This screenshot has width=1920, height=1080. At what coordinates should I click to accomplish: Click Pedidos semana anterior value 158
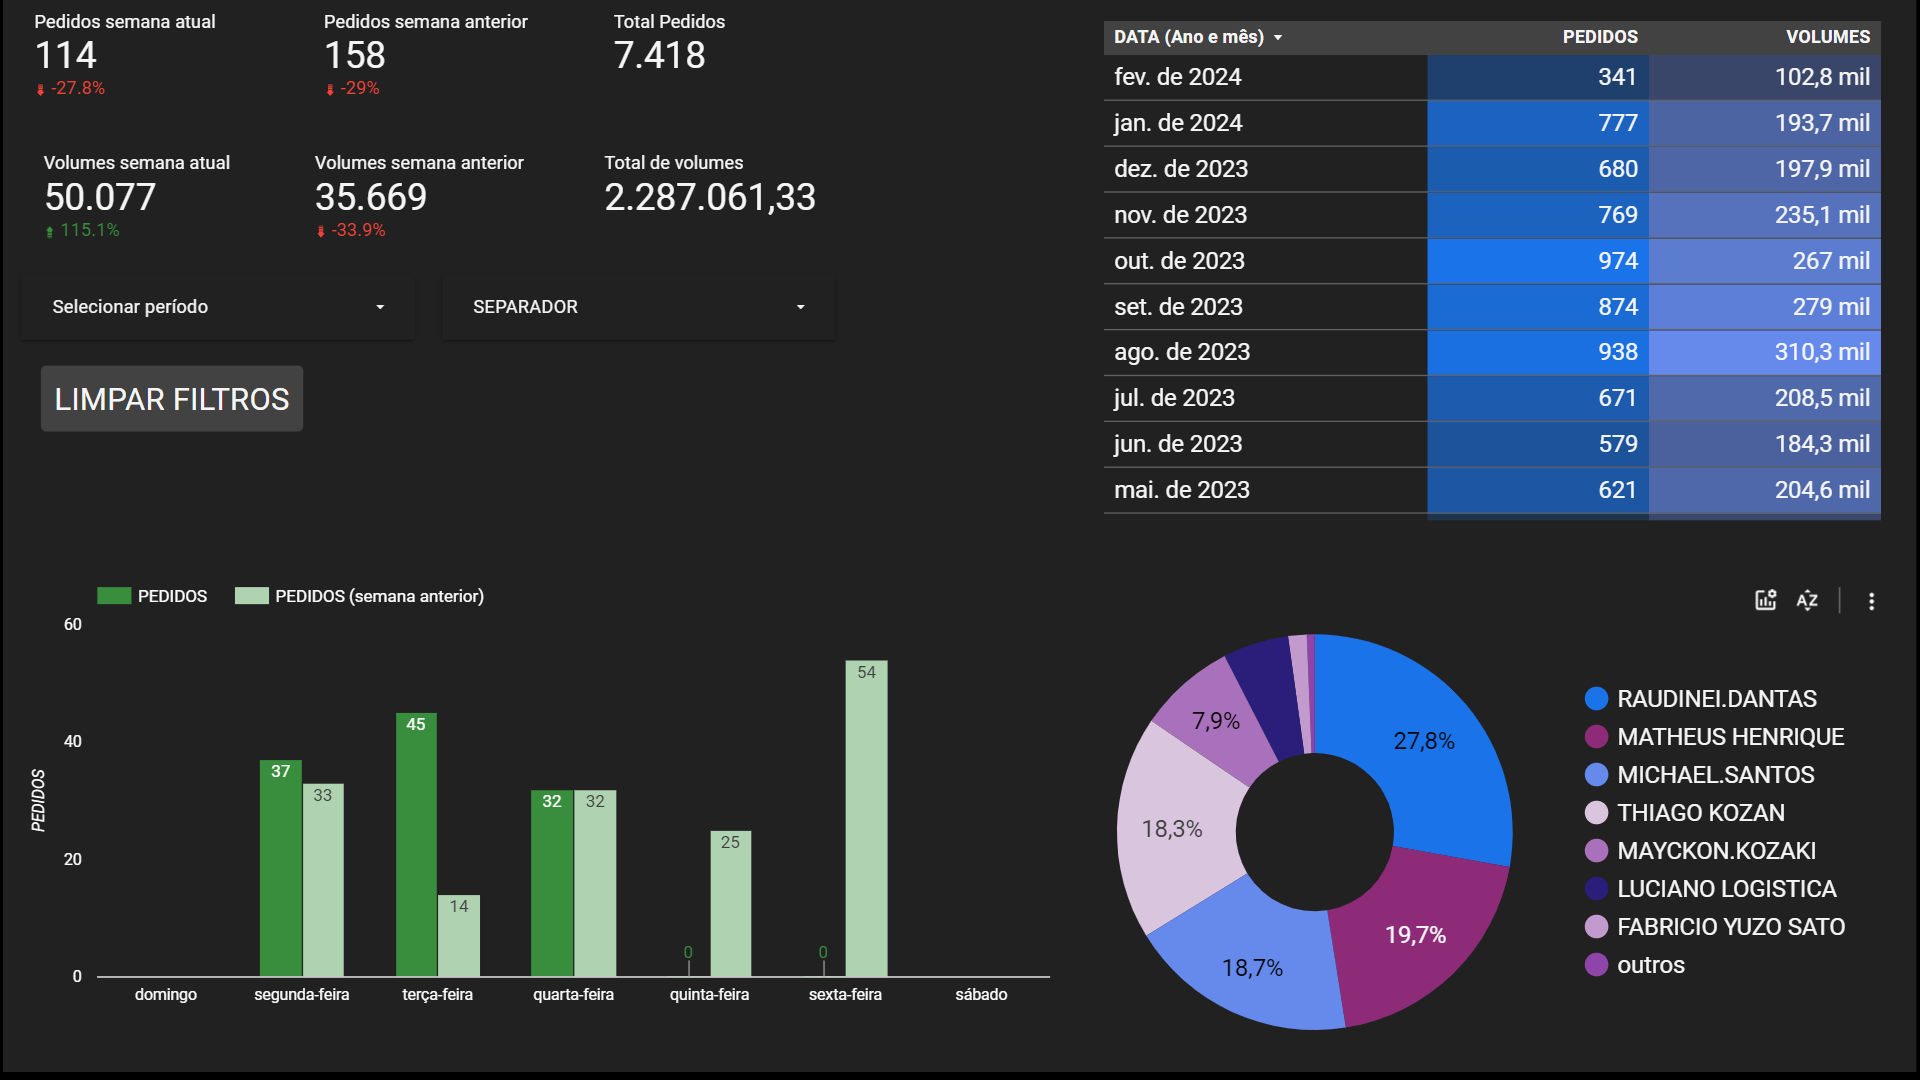(355, 56)
